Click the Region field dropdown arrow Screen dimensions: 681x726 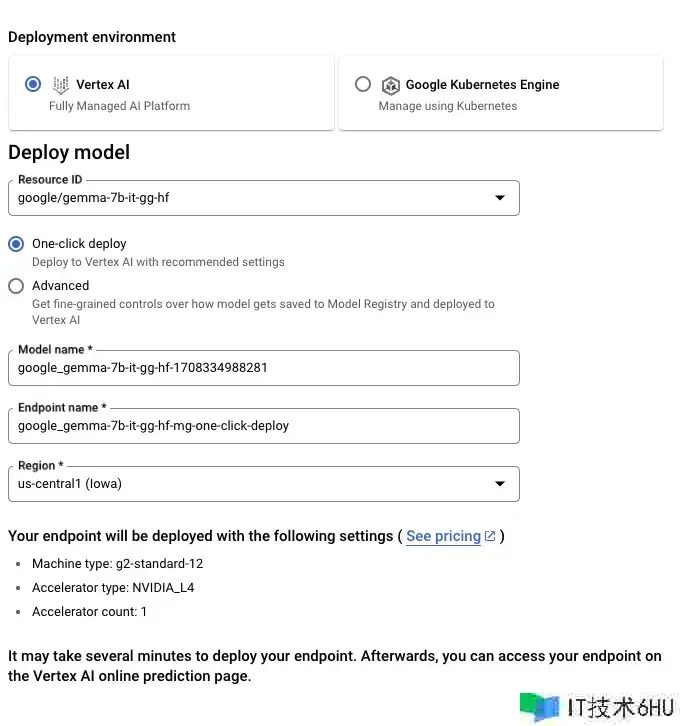(500, 484)
